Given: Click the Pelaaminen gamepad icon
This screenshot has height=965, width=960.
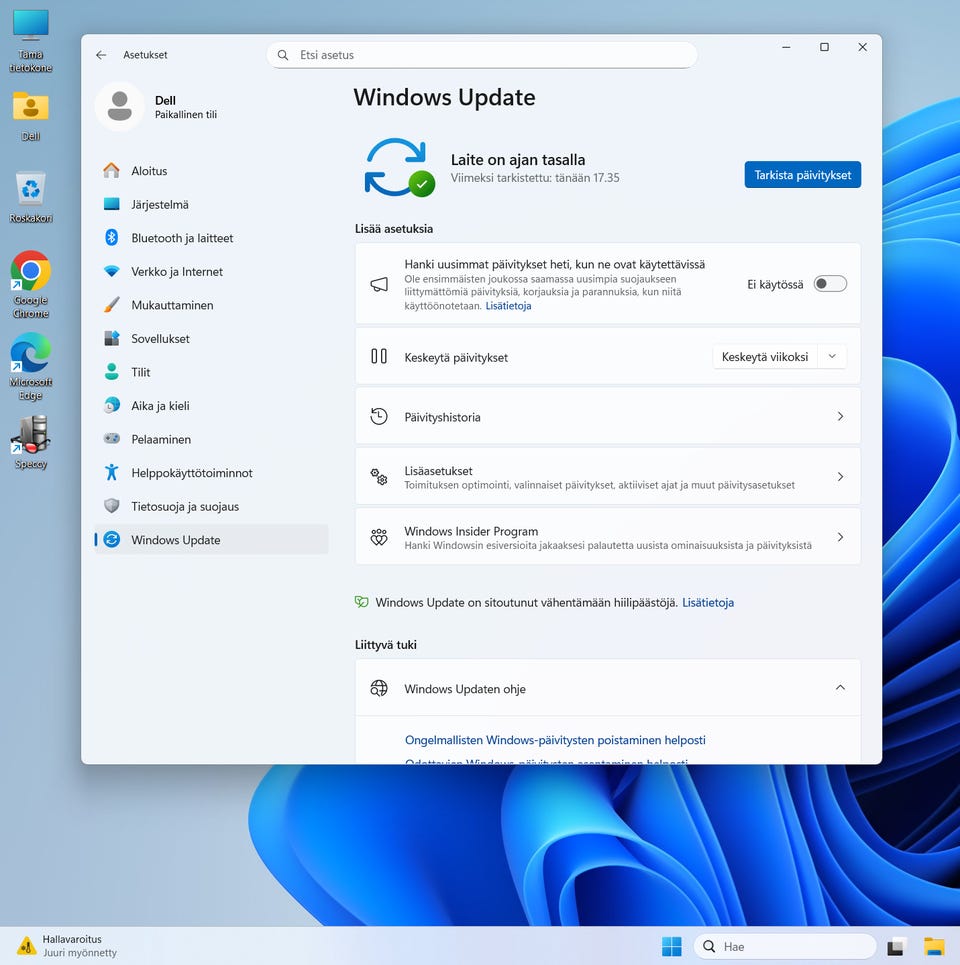Looking at the screenshot, I should click(112, 439).
